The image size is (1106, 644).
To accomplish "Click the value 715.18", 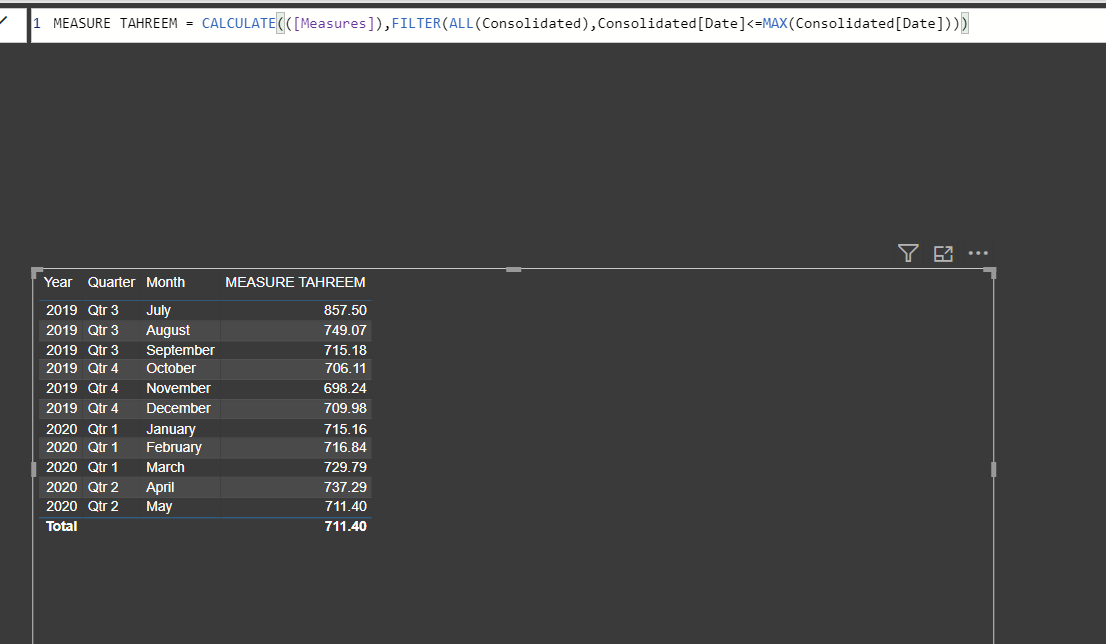I will click(x=345, y=350).
